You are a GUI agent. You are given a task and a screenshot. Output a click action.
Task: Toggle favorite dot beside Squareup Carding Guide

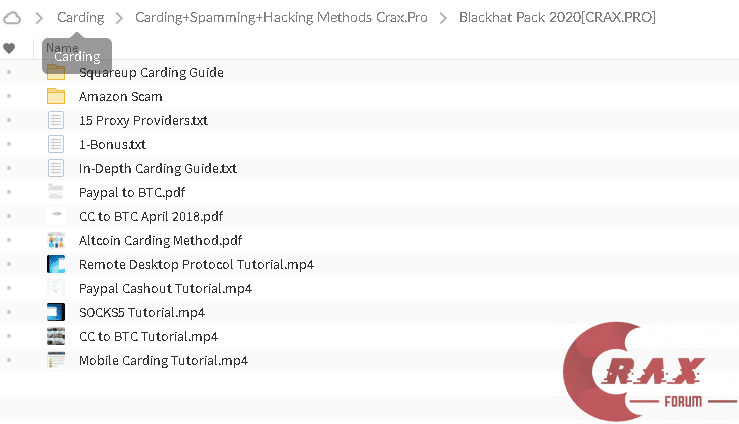tap(9, 72)
